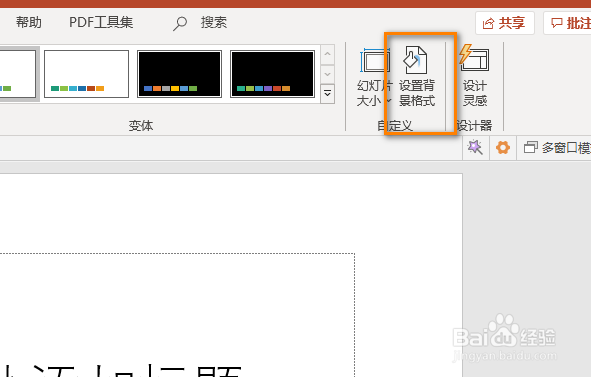Open the 帮助 ribbon tab
The height and width of the screenshot is (377, 591).
[29, 23]
